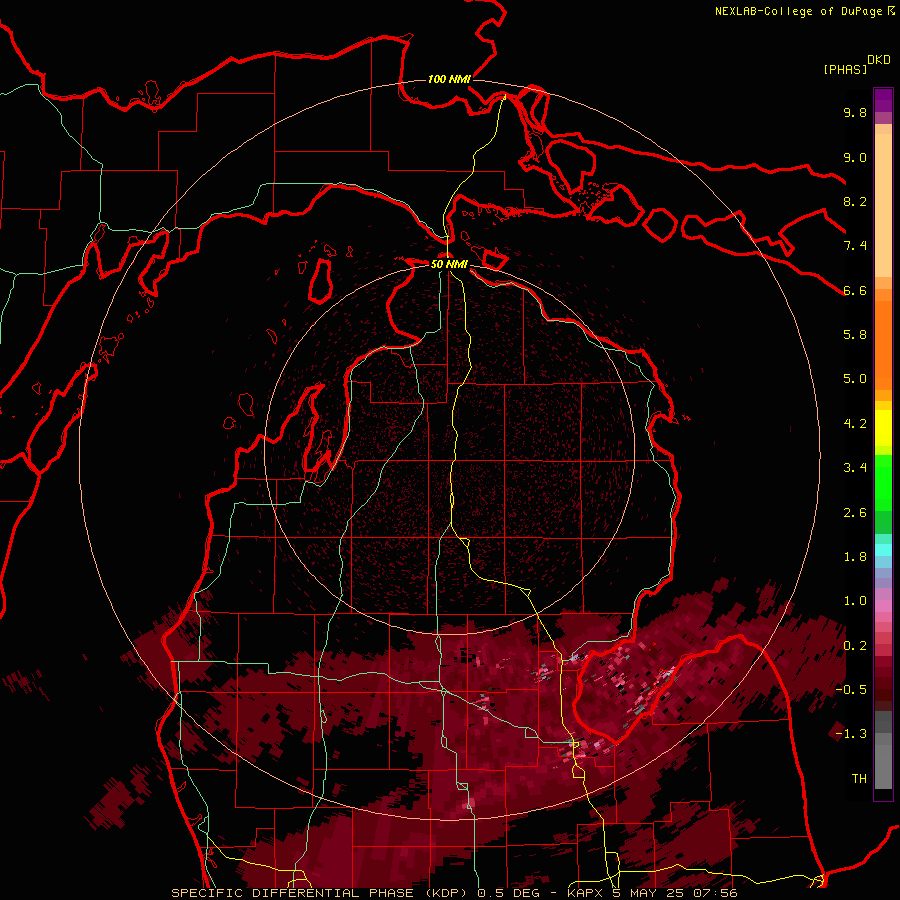Screen dimensions: 900x900
Task: Click the 2.6 scale value
Action: tap(855, 513)
